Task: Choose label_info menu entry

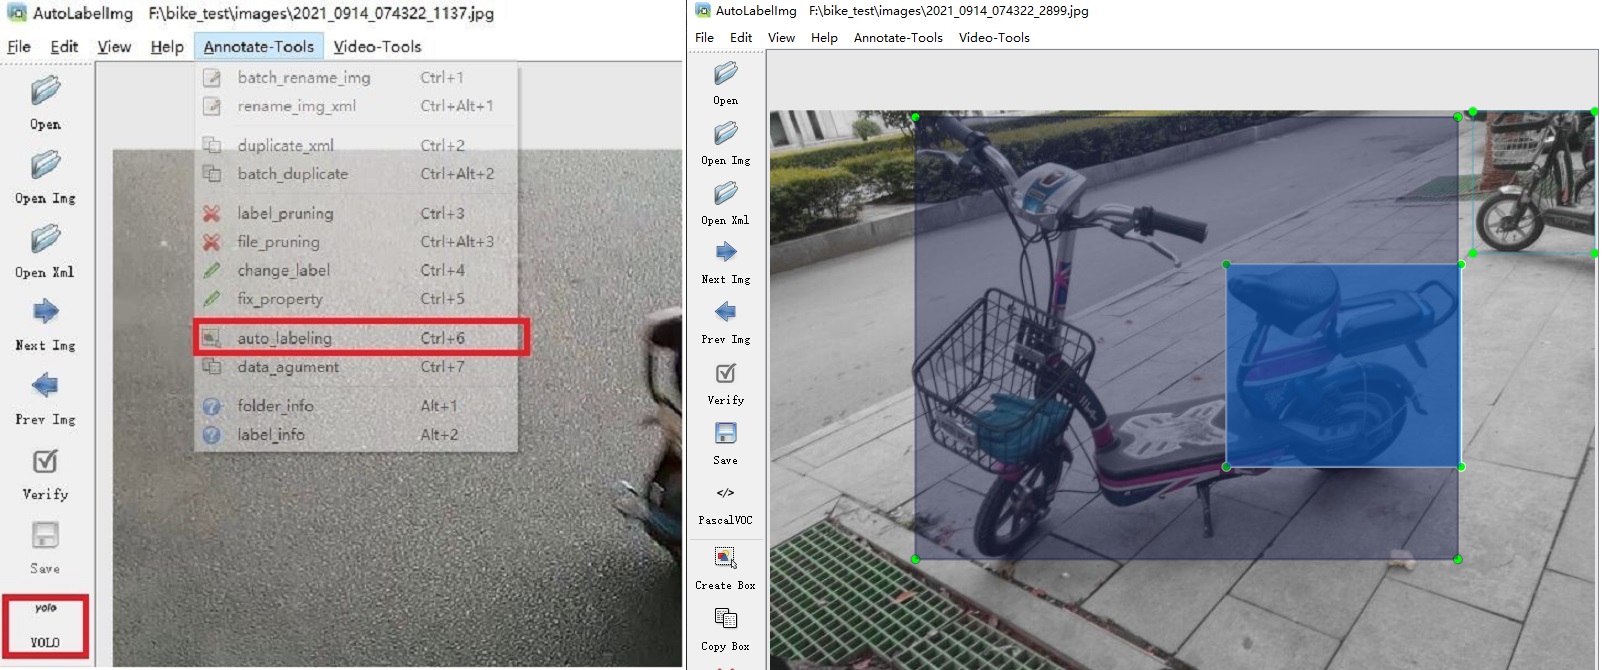Action: pyautogui.click(x=357, y=434)
